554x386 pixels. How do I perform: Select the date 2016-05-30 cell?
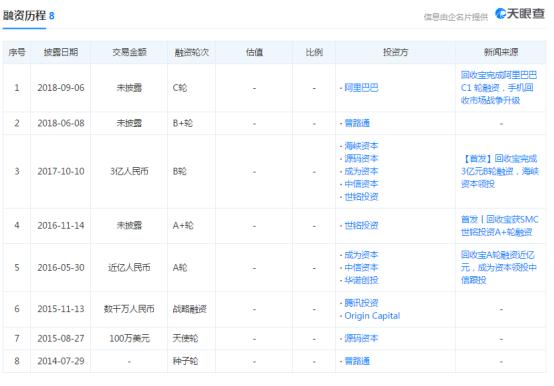click(x=61, y=267)
